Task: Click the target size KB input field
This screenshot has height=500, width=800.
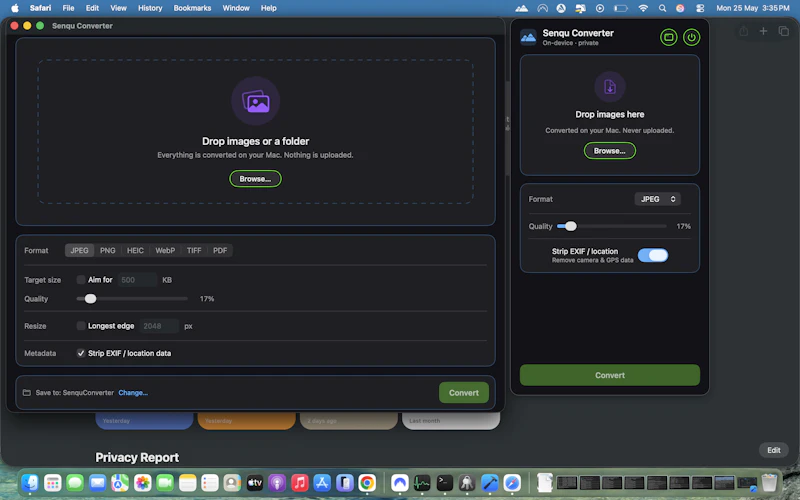Action: click(137, 280)
